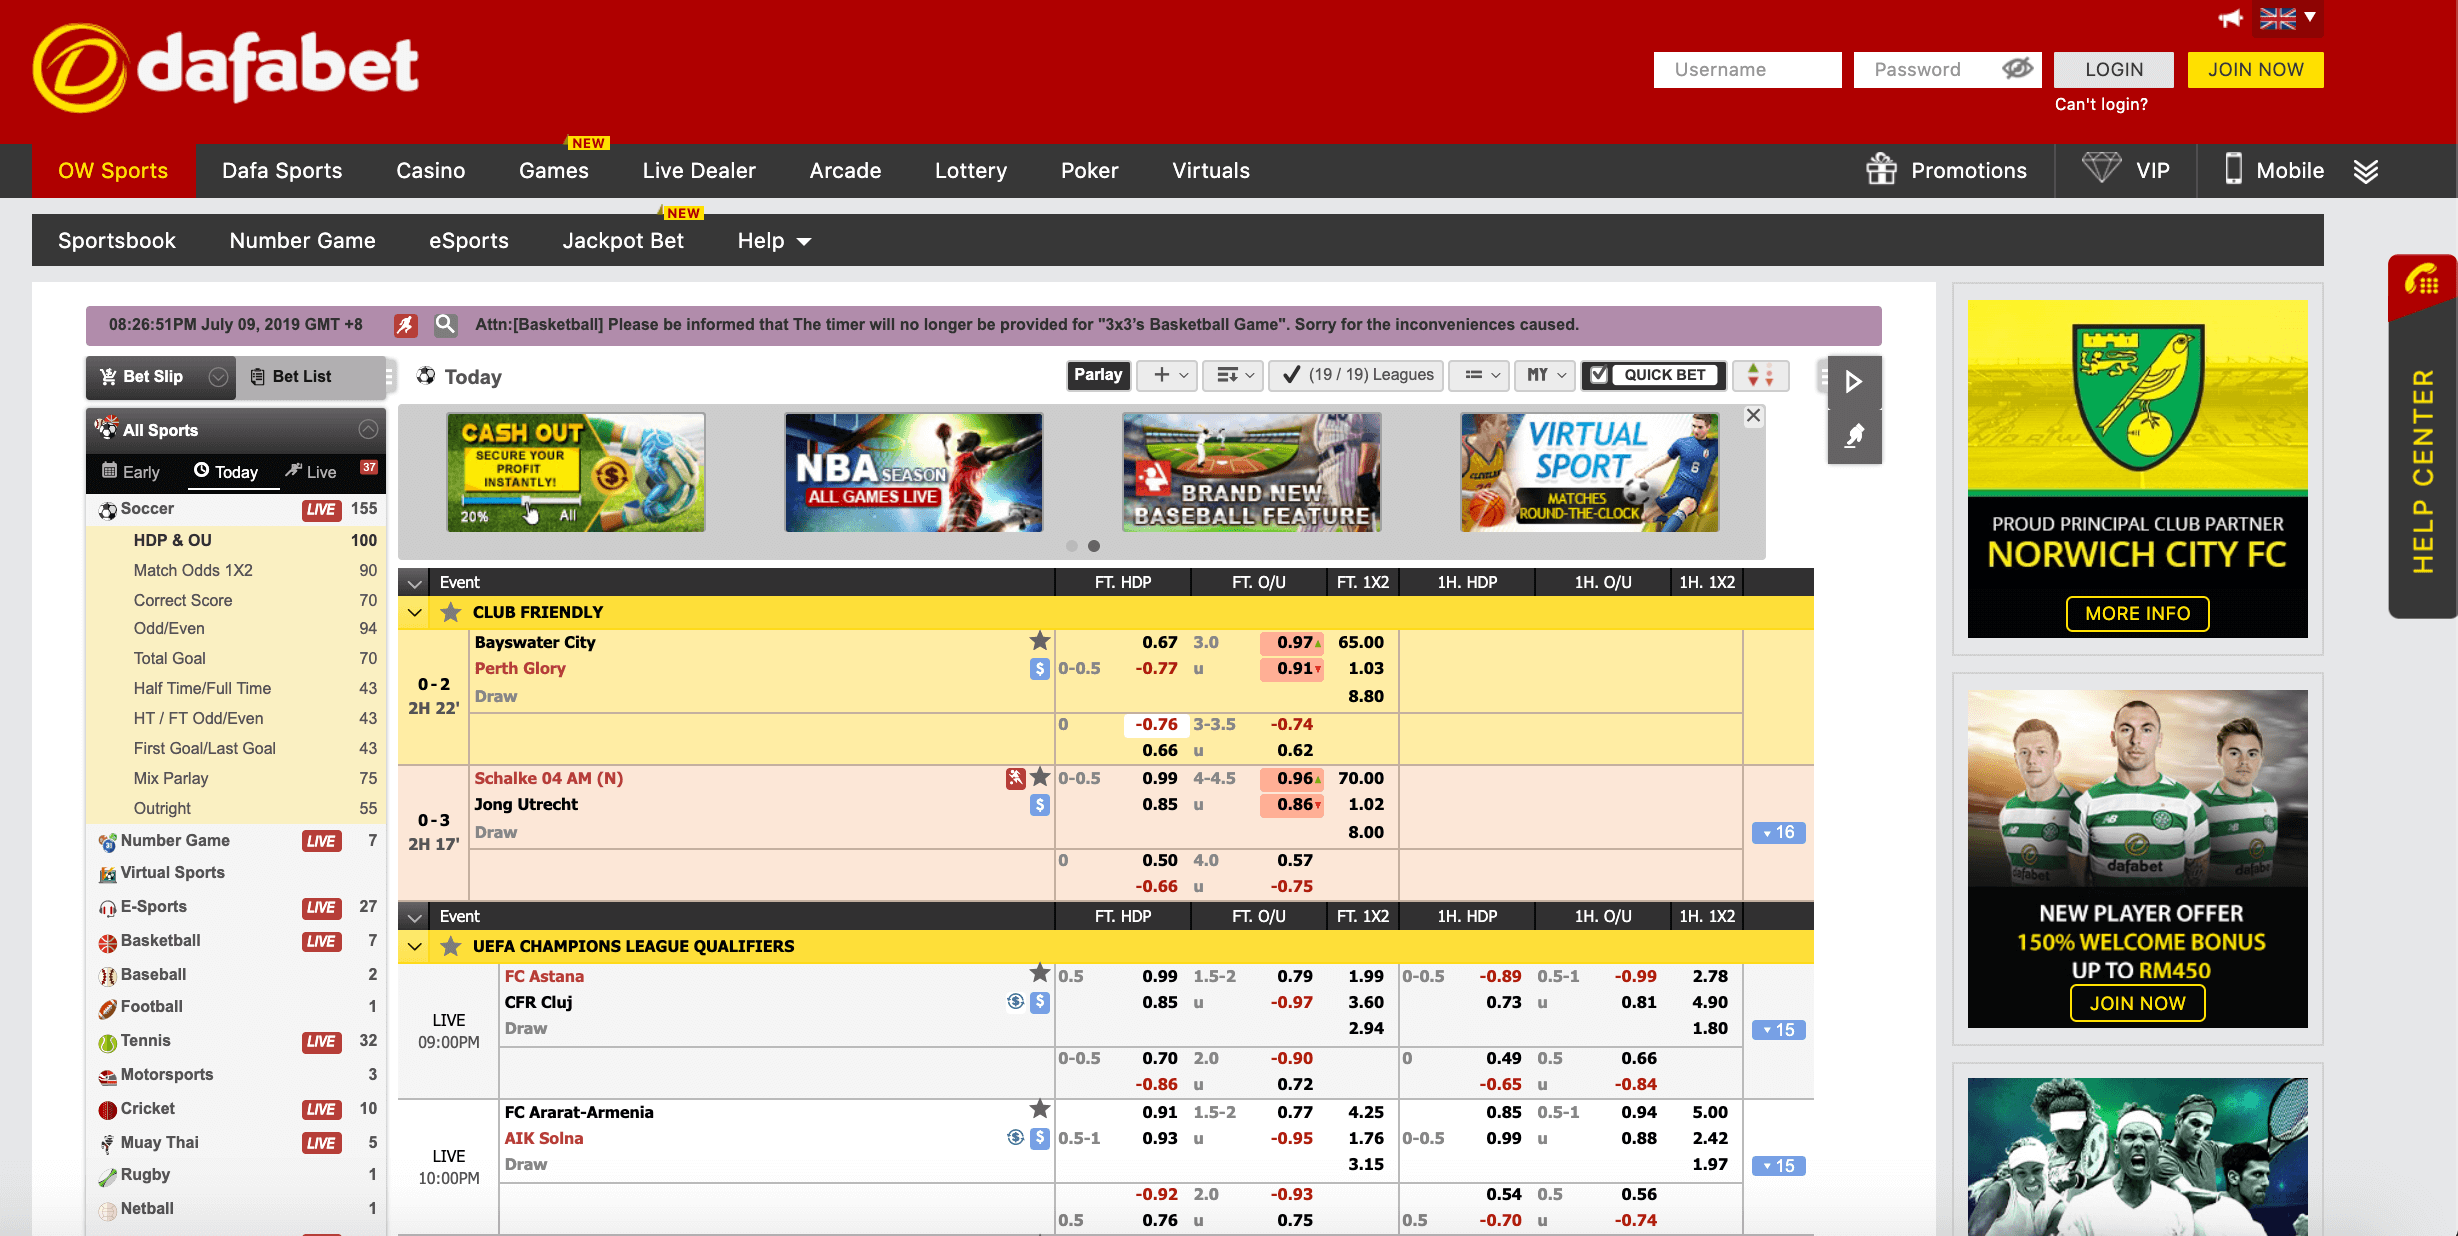
Task: Expand 16 more markets for Jong Utrecht
Action: (1778, 832)
